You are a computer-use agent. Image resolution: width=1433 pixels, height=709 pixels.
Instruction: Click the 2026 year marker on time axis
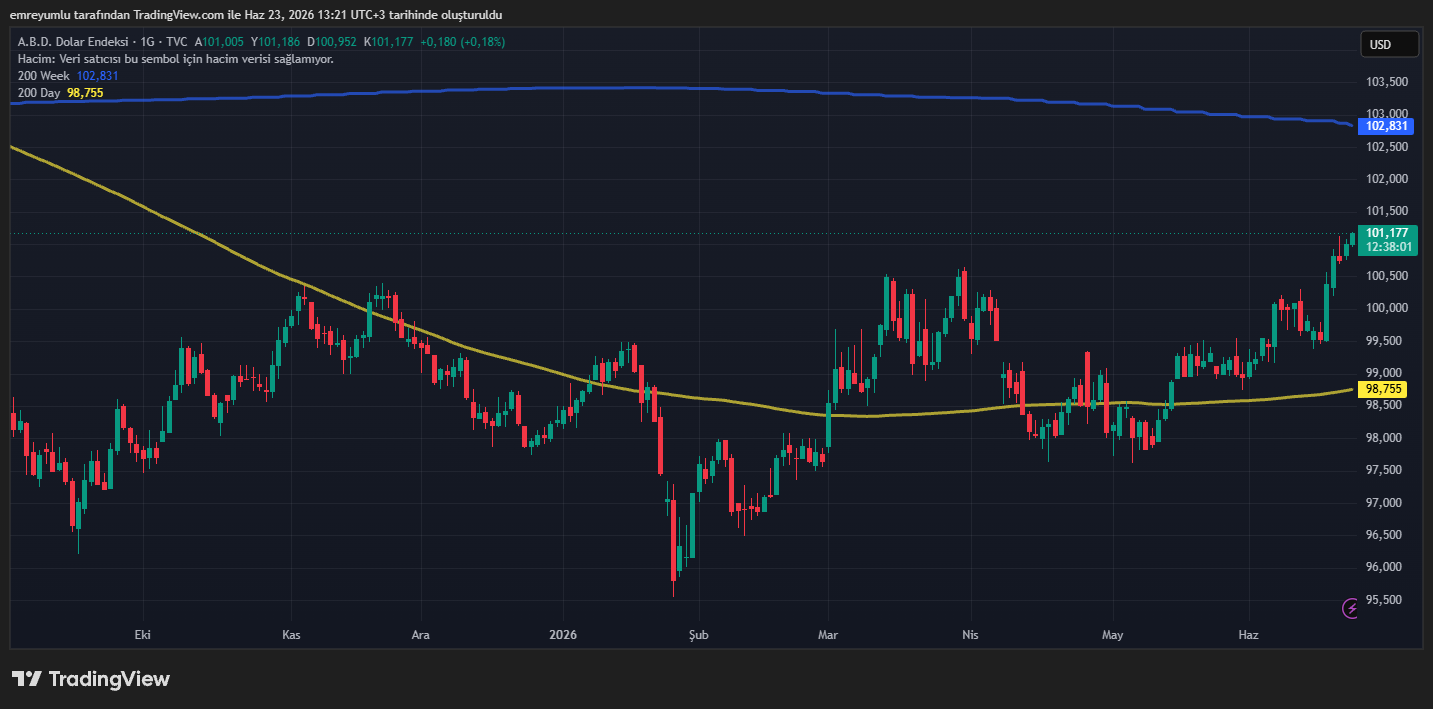click(x=563, y=635)
